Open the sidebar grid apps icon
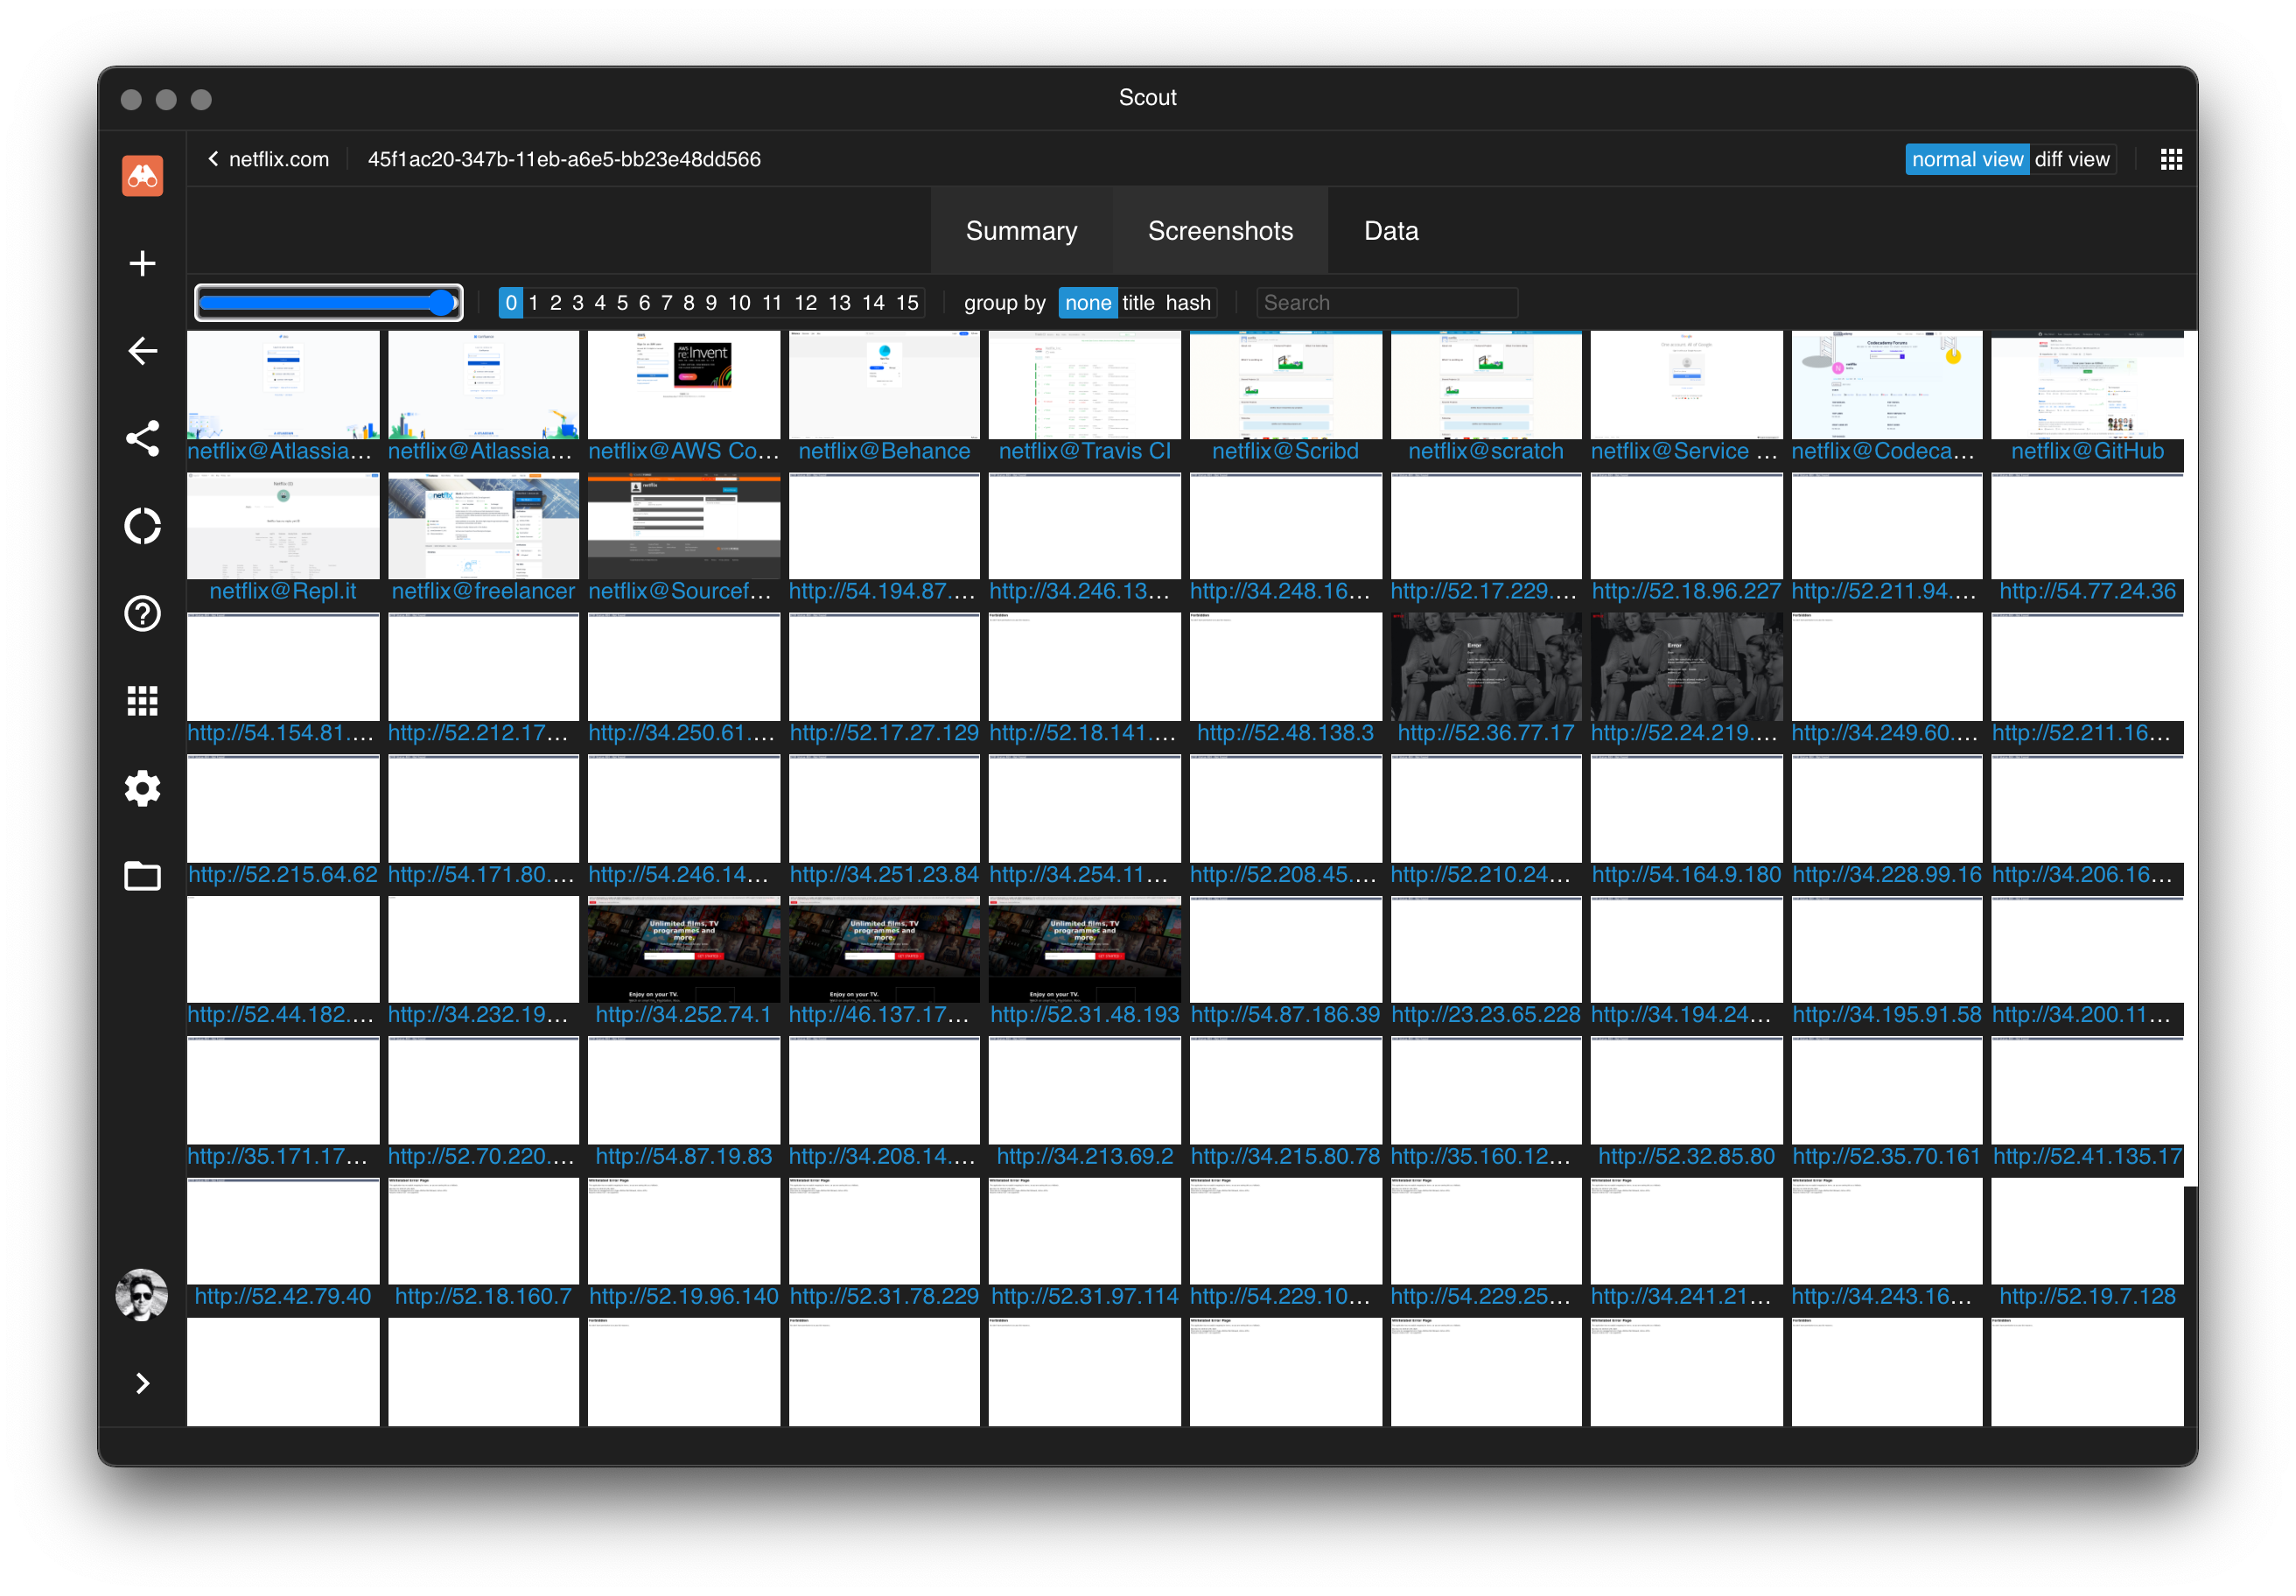2296x1596 pixels. [142, 701]
